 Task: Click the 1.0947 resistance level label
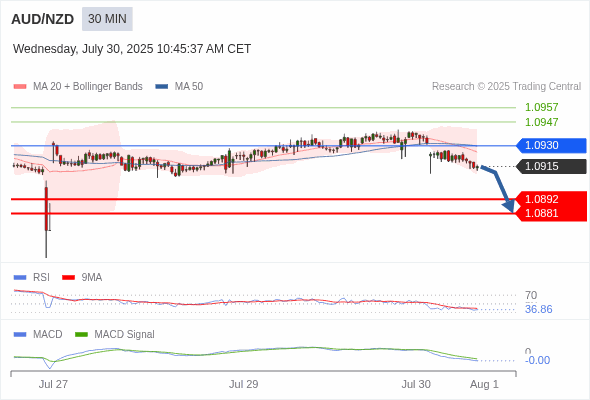(541, 122)
